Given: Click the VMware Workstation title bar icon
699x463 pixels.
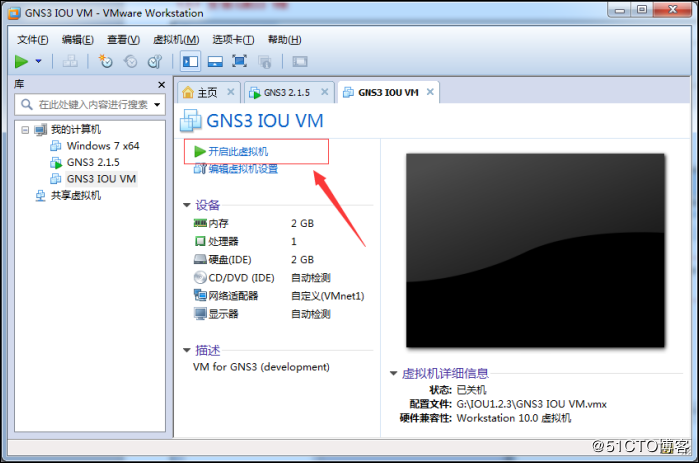Looking at the screenshot, I should click(x=14, y=13).
